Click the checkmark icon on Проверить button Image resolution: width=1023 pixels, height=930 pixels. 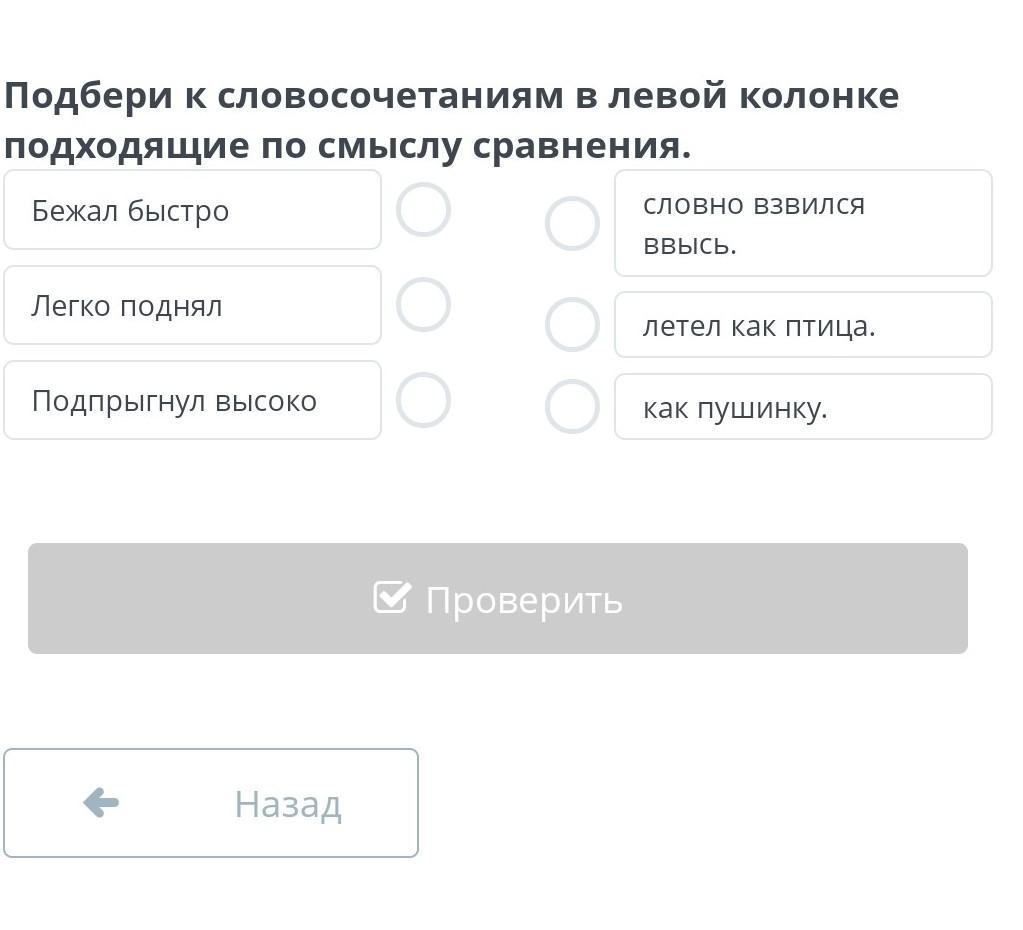point(391,597)
